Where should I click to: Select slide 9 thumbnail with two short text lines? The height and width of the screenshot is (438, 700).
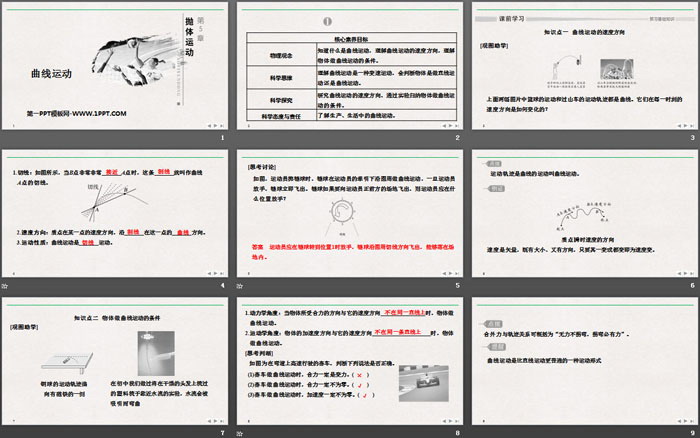(x=585, y=361)
